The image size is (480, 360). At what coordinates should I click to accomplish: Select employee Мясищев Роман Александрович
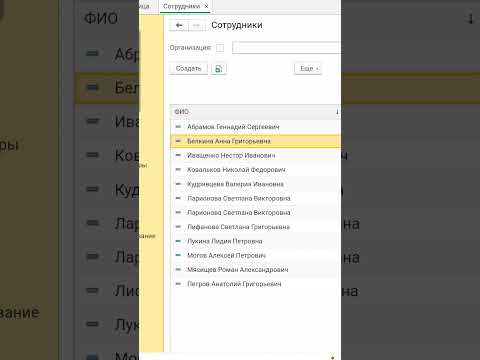[x=256, y=270]
